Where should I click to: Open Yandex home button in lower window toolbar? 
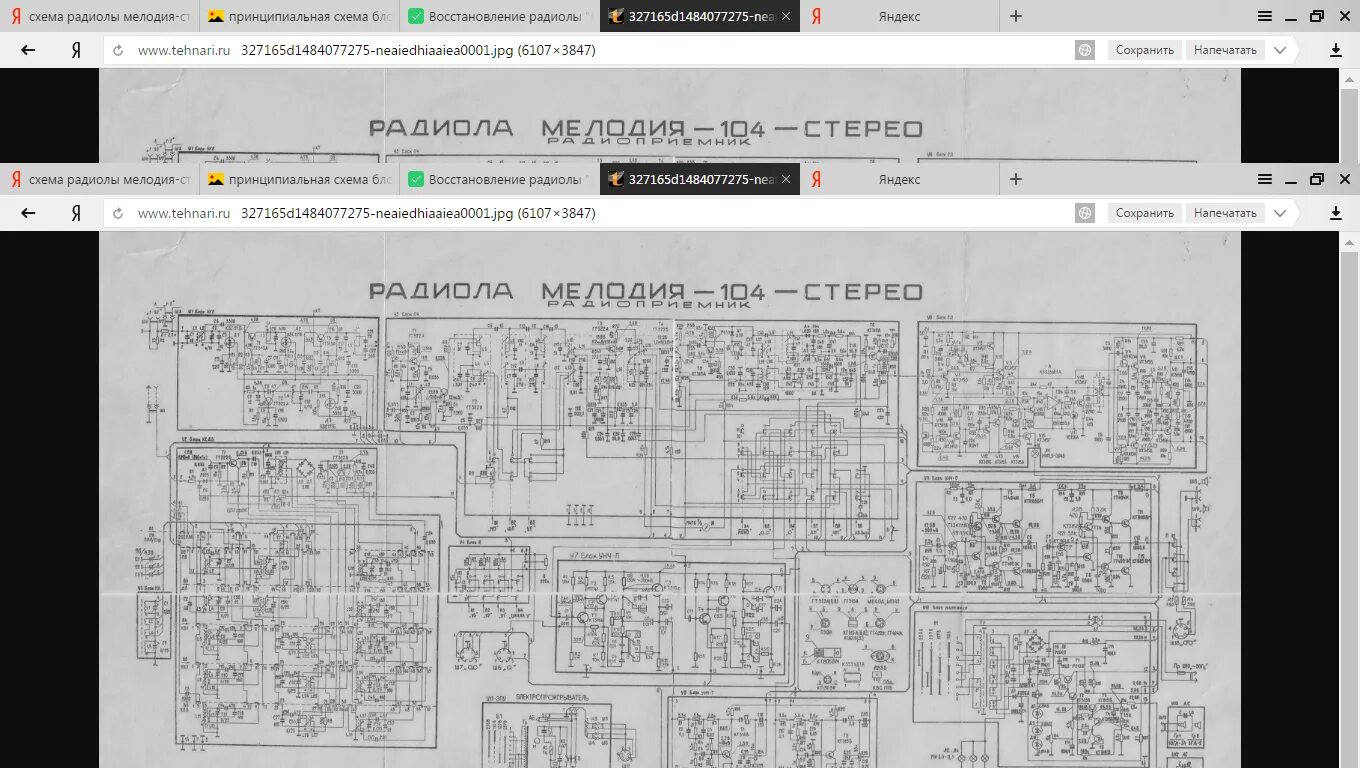(76, 213)
